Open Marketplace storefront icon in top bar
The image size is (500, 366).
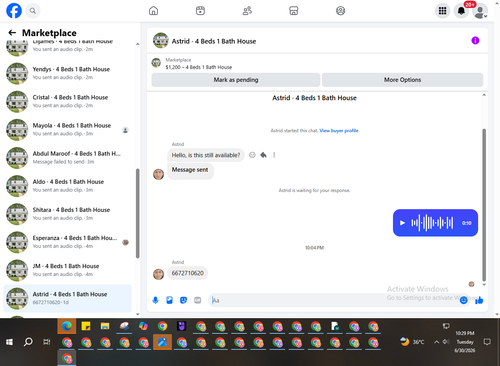294,11
